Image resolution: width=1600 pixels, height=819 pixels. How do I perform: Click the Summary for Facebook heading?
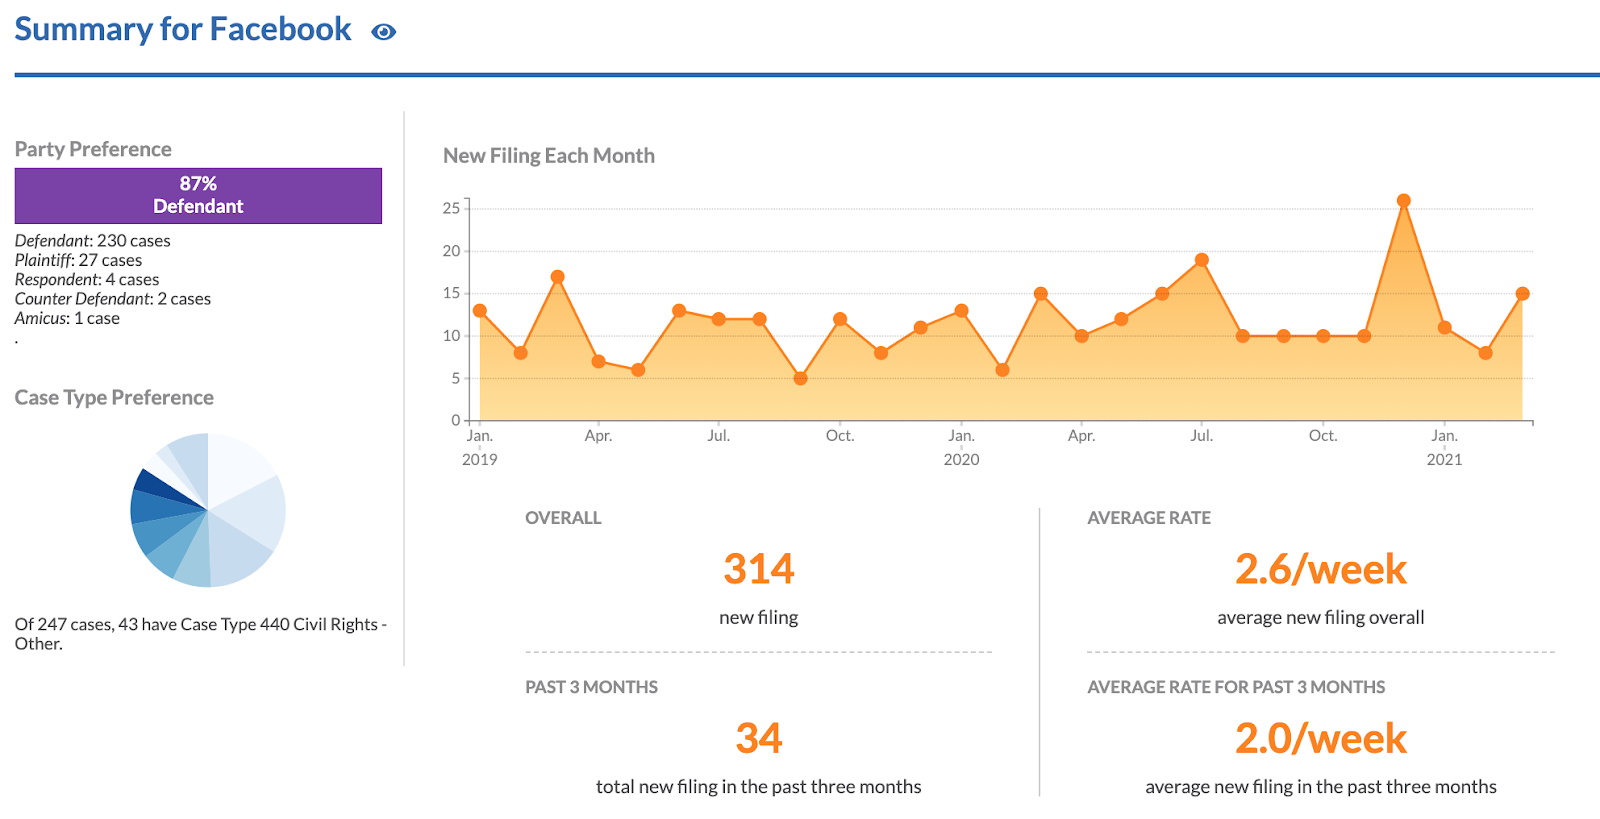tap(183, 29)
